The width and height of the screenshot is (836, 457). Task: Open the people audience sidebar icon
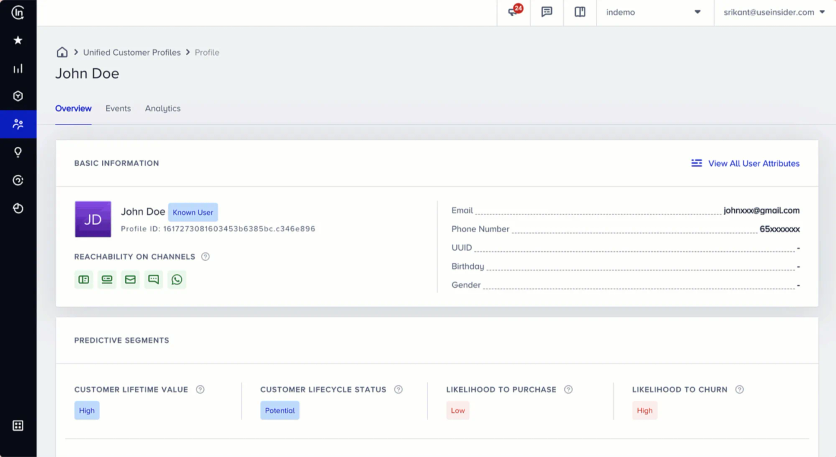(x=18, y=124)
